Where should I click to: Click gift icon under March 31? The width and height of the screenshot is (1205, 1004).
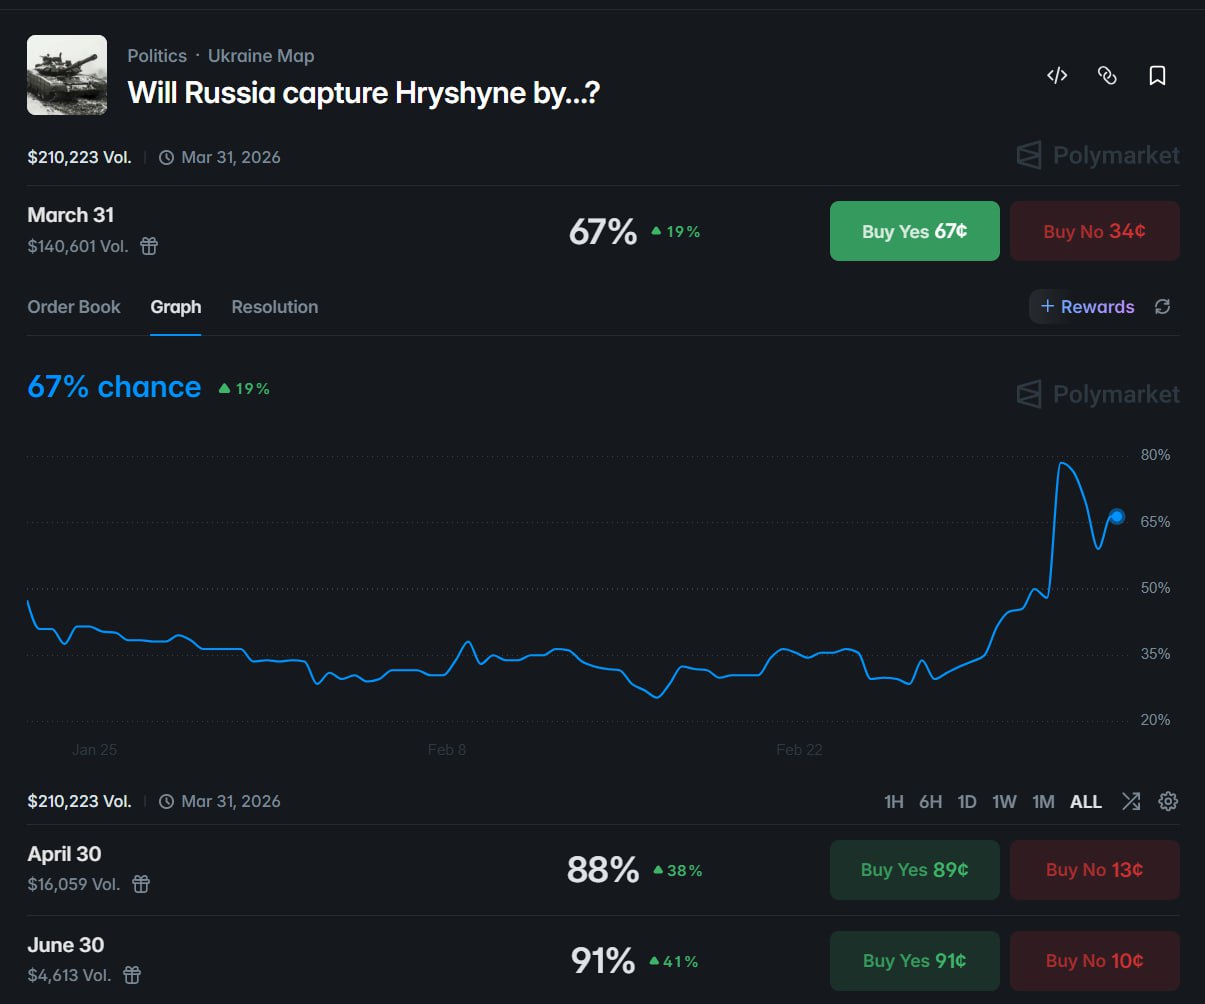coord(149,246)
